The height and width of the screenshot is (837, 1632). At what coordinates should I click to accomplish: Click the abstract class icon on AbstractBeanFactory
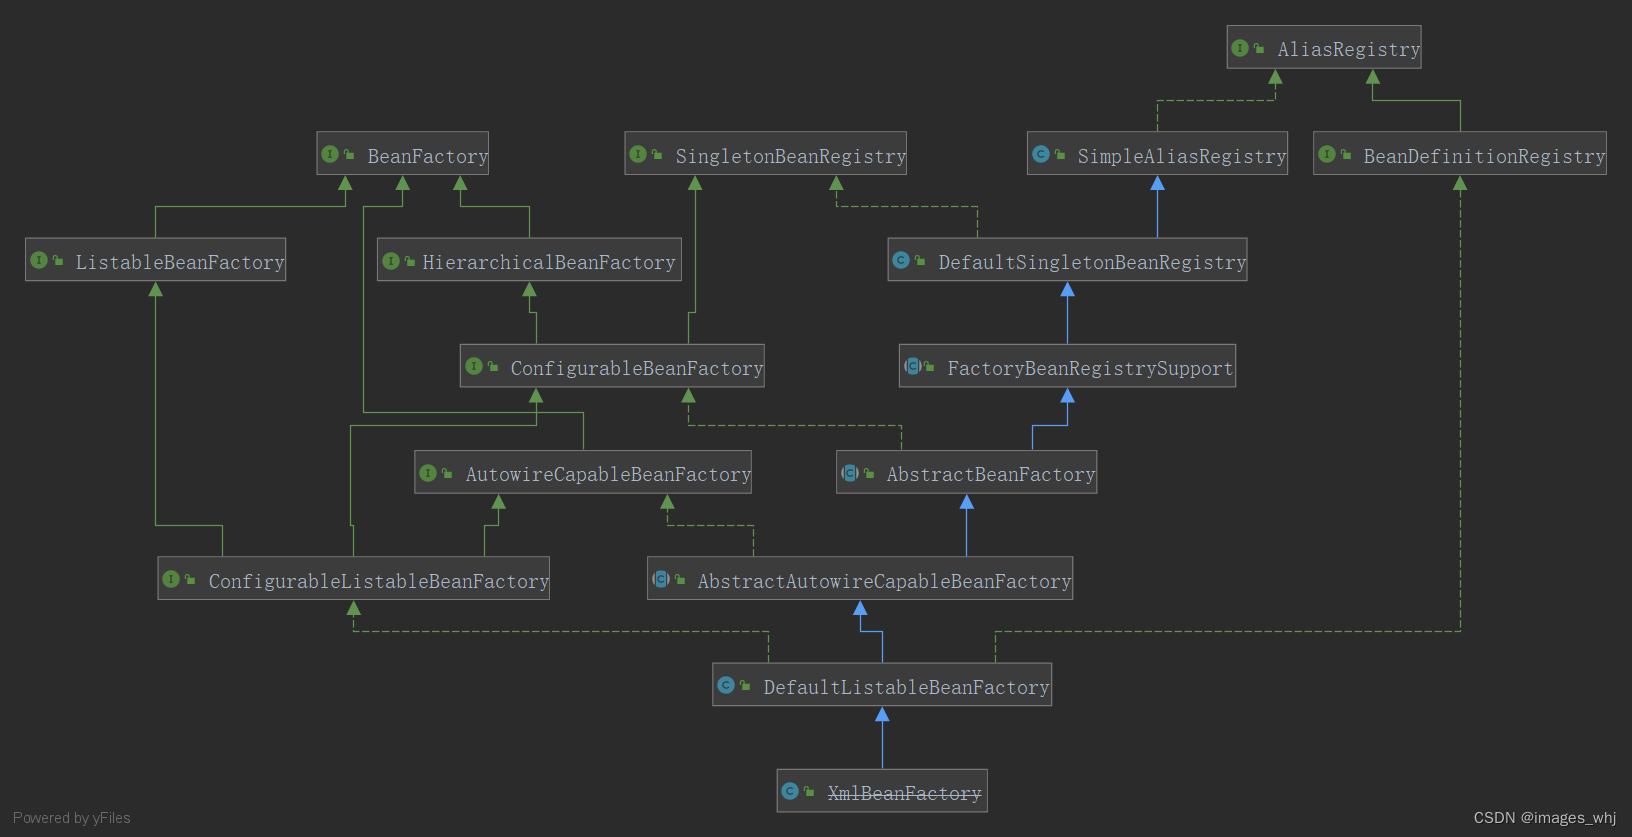[850, 473]
